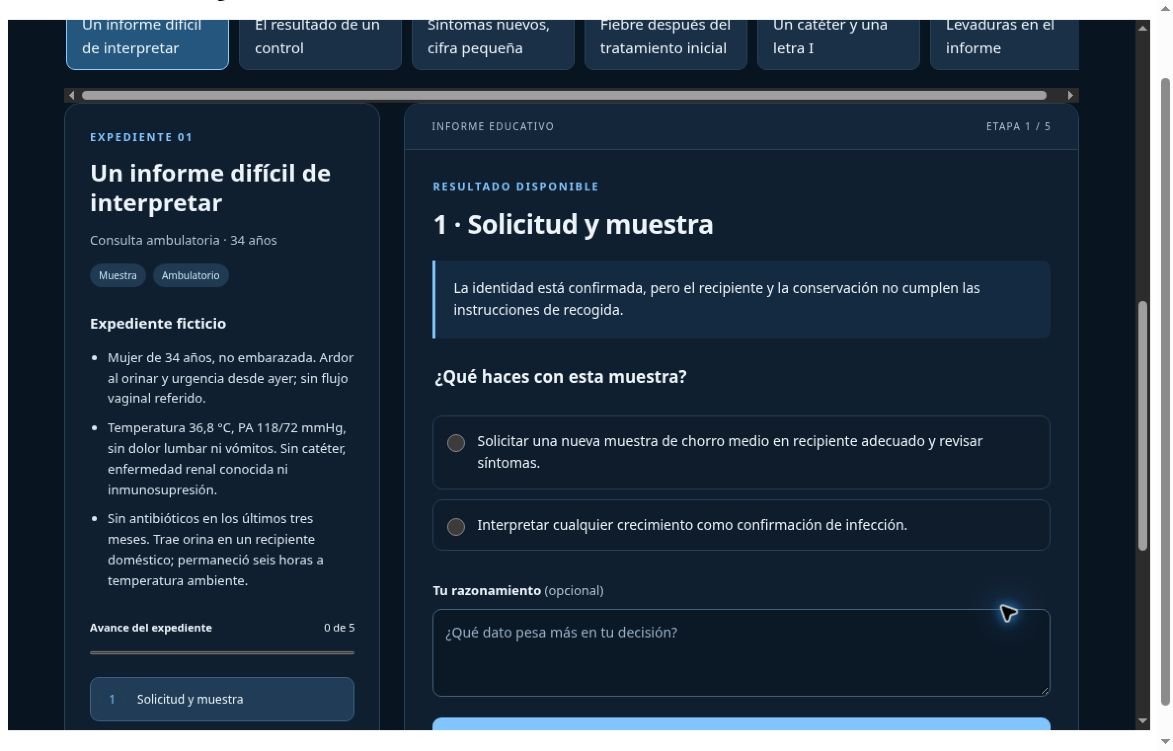This screenshot has height=751, width=1173.
Task: Click "0 de 5" progress count
Action: (x=340, y=628)
